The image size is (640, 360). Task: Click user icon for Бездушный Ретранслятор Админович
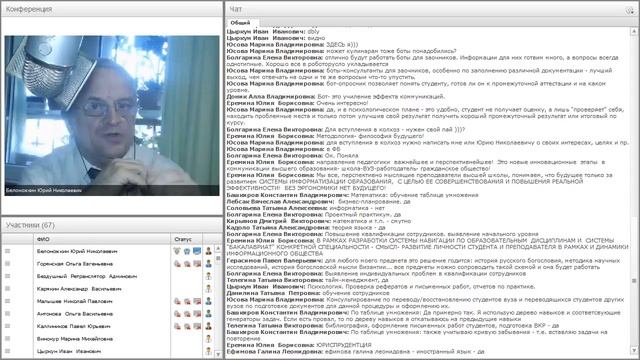point(209,276)
